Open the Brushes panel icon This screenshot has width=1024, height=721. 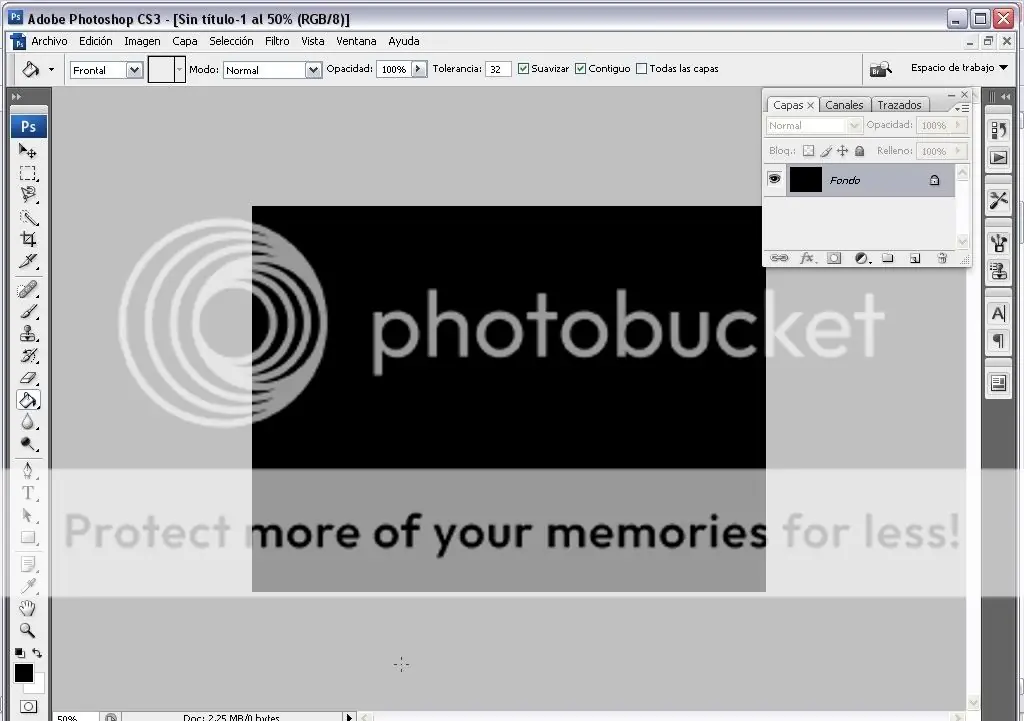(x=999, y=243)
